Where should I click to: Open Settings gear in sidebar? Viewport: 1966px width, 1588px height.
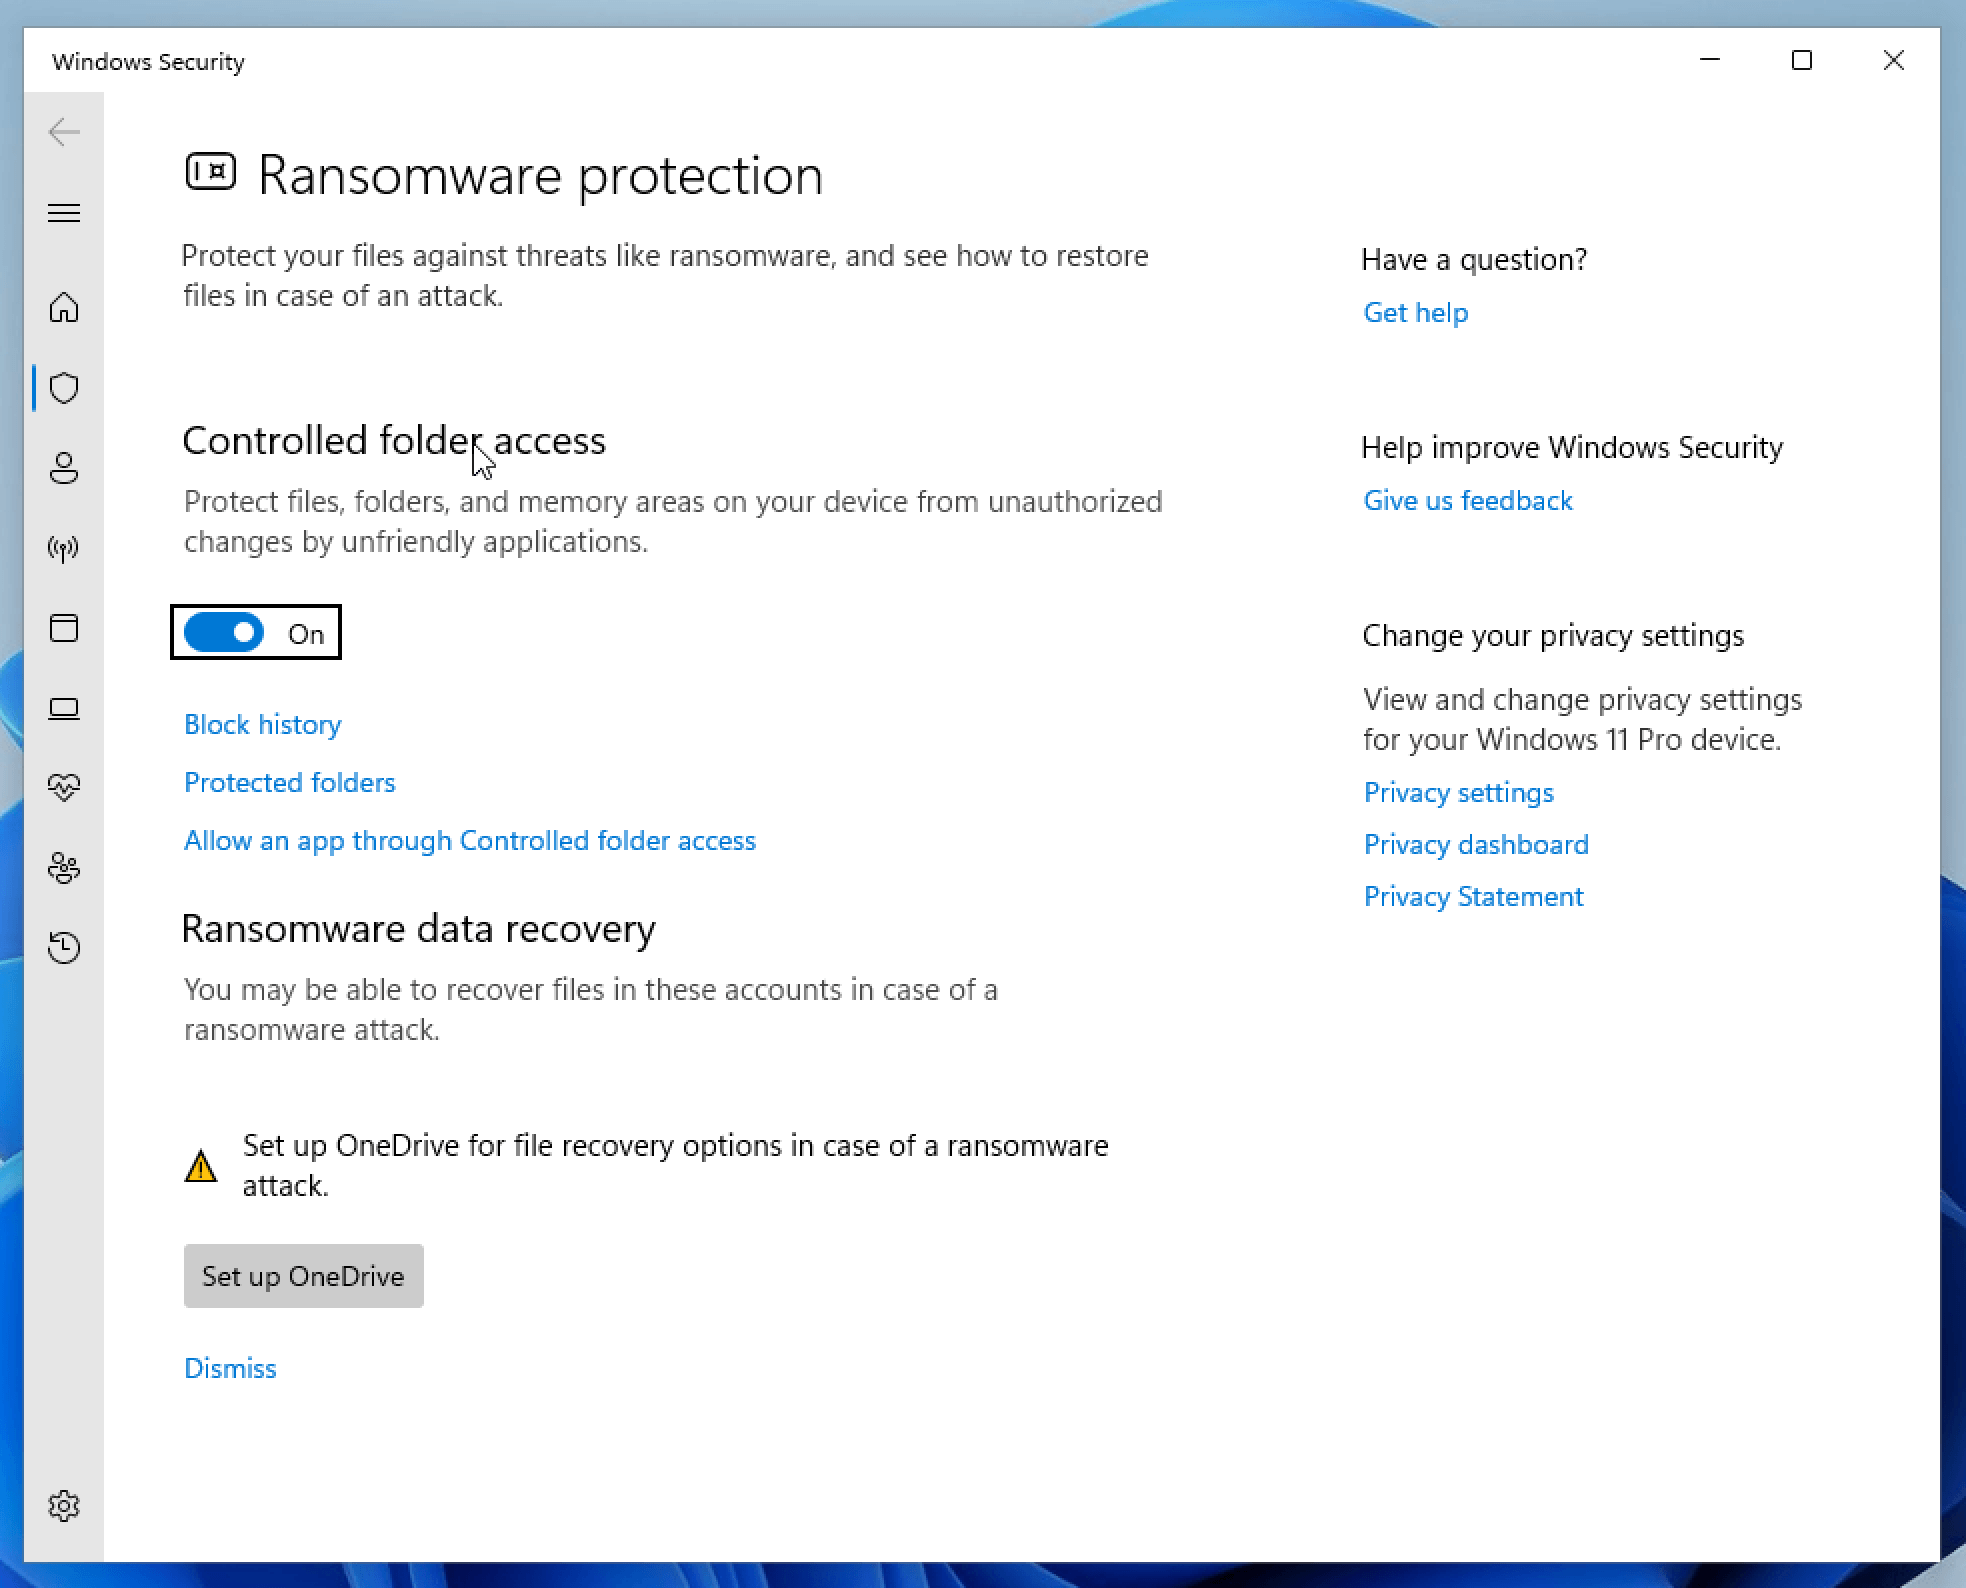coord(64,1505)
